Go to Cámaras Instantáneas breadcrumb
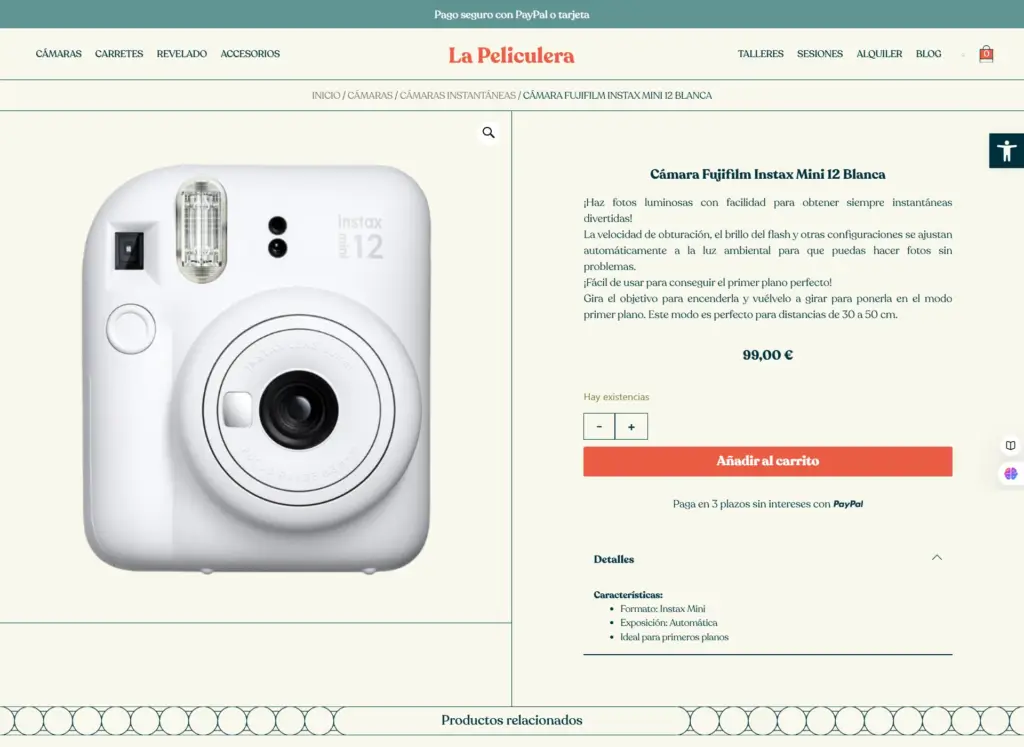 click(457, 96)
